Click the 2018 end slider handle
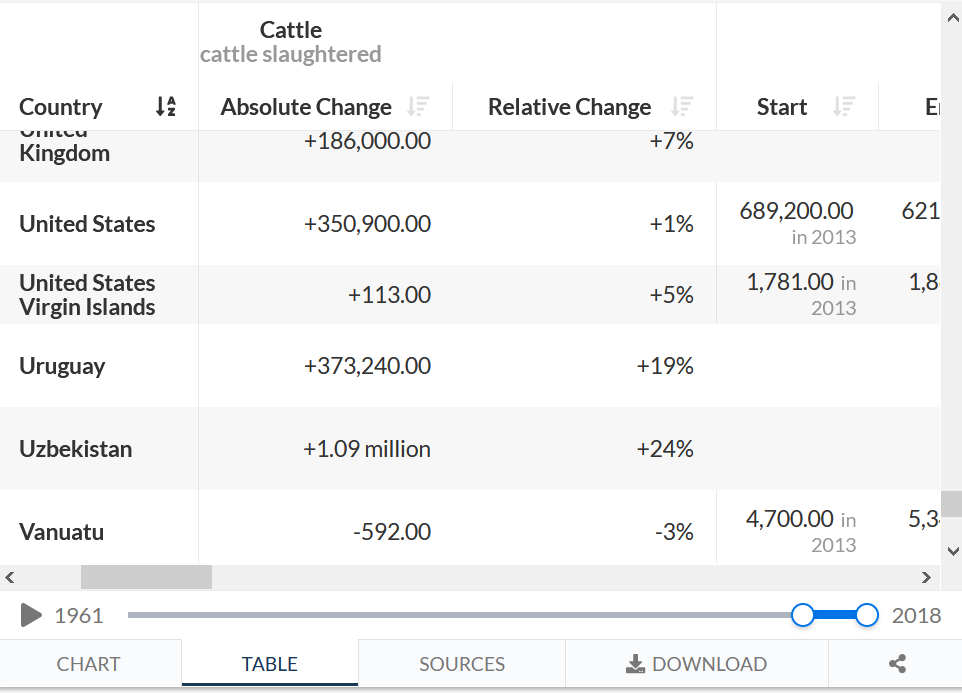 point(866,615)
